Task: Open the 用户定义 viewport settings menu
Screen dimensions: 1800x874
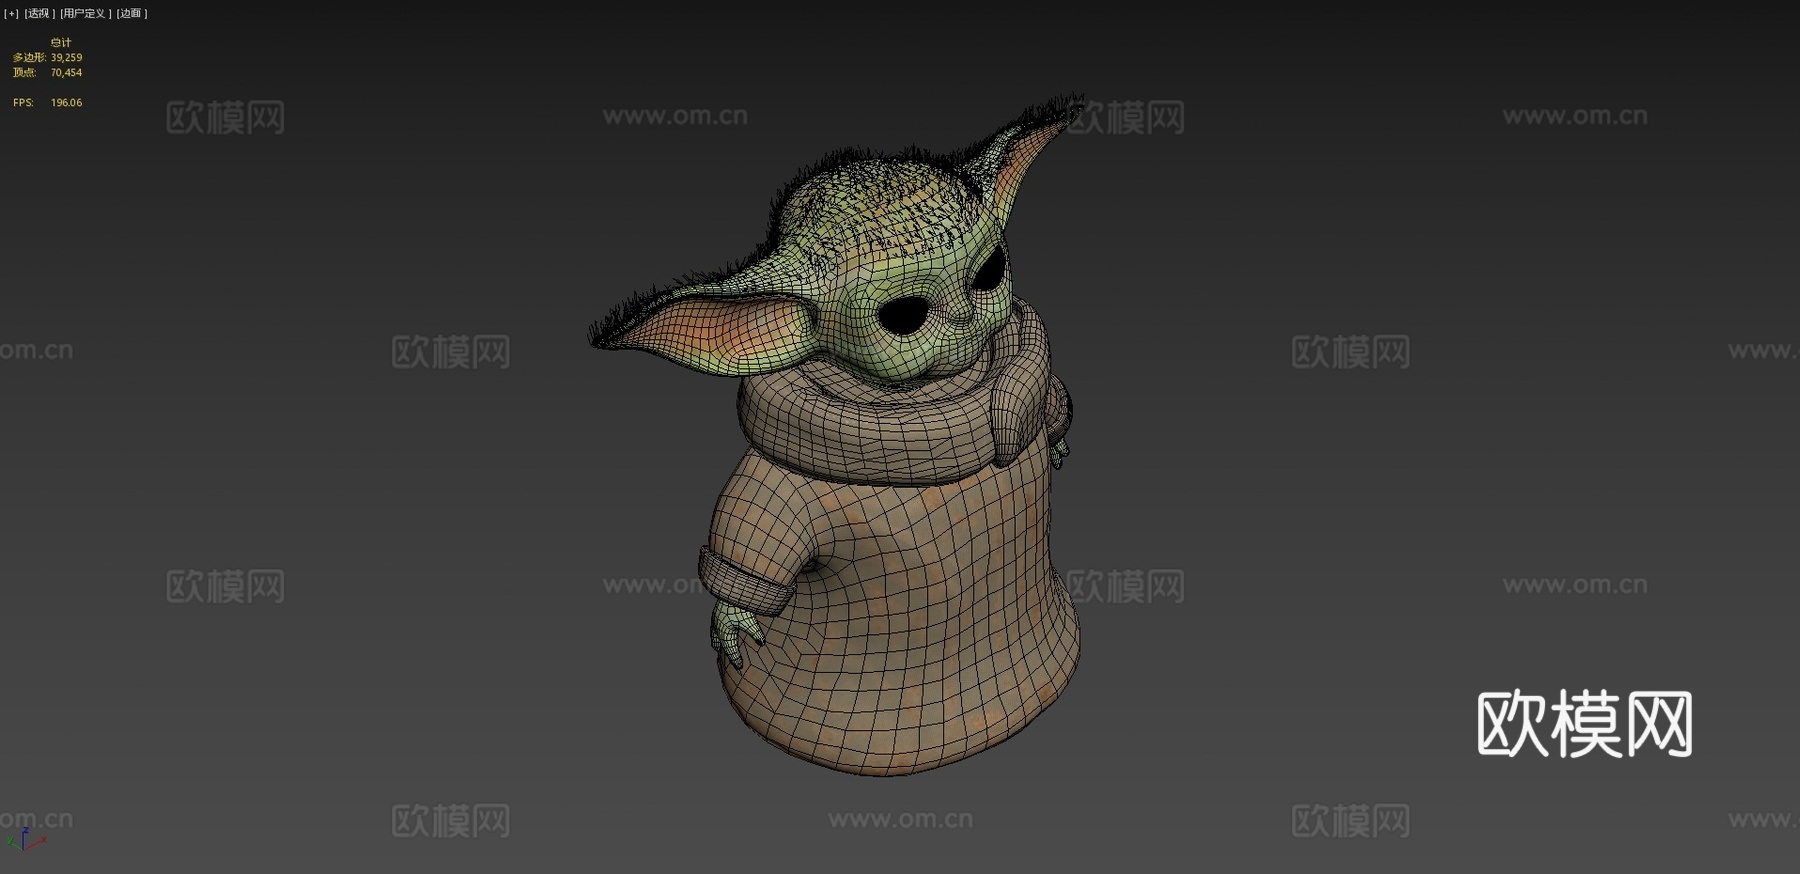Action: pos(85,13)
